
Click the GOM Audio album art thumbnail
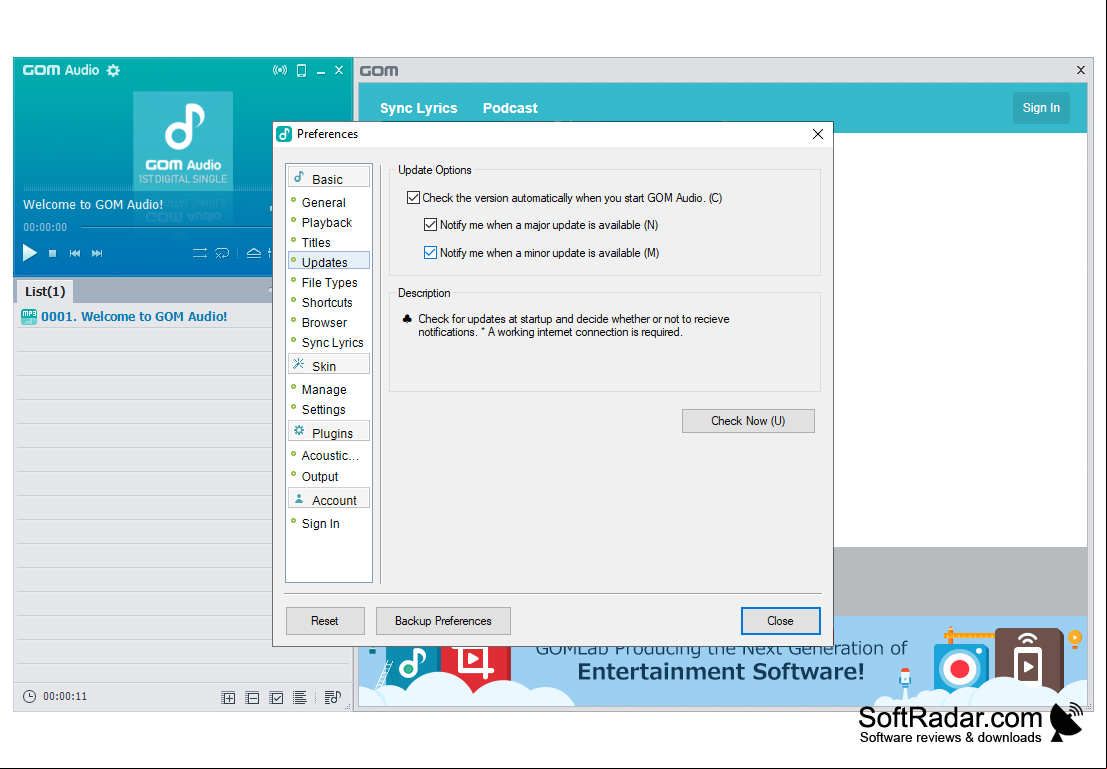coord(183,141)
